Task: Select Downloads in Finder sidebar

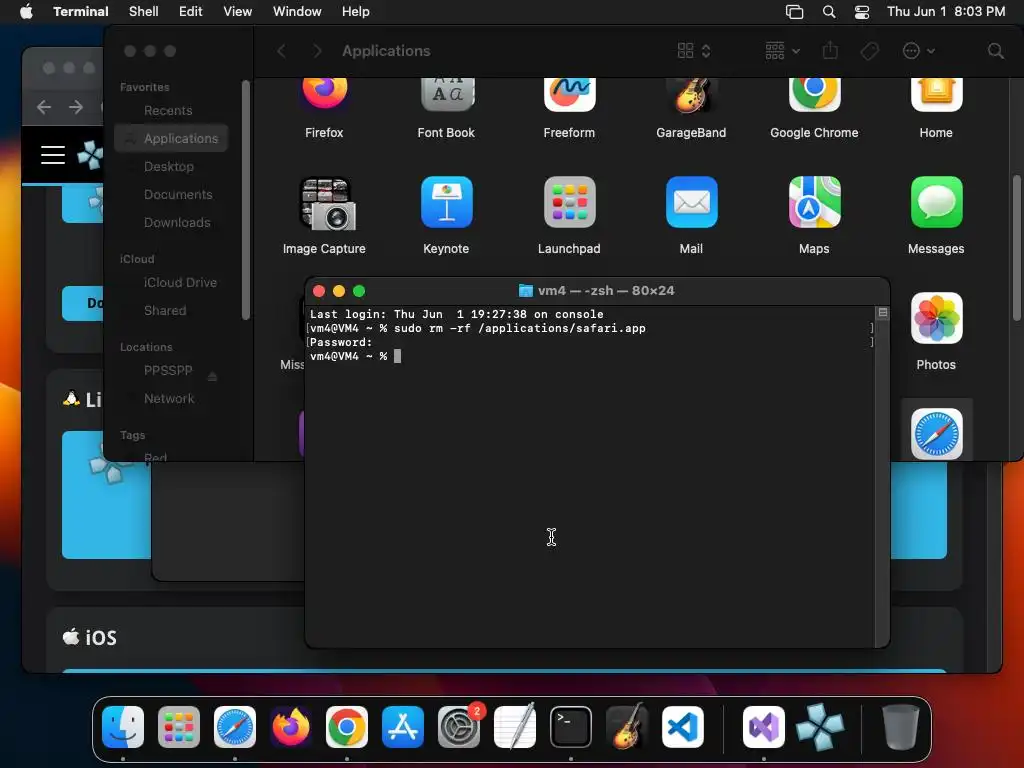Action: (171, 223)
